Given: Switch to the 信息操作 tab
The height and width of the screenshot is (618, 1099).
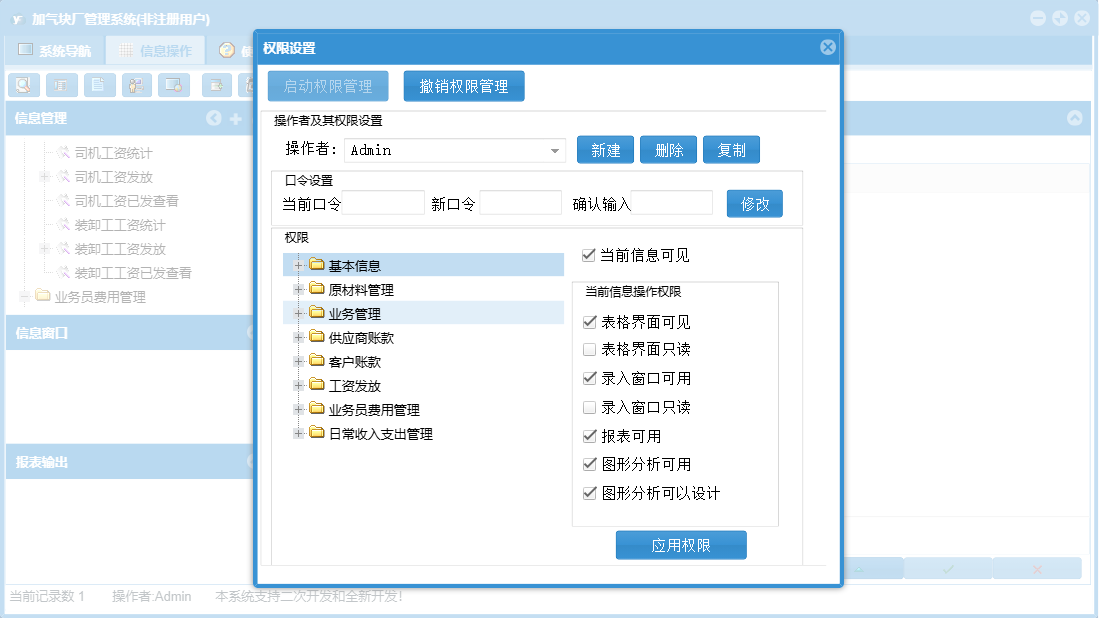Looking at the screenshot, I should click(x=156, y=50).
